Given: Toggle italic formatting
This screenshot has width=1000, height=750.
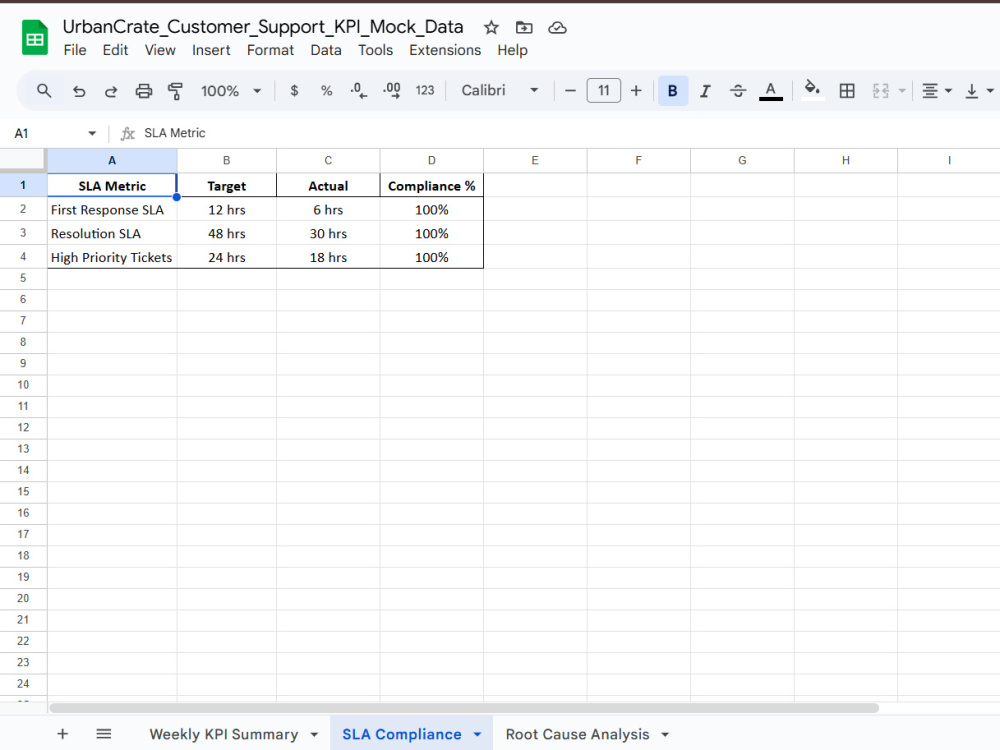Looking at the screenshot, I should pyautogui.click(x=705, y=91).
